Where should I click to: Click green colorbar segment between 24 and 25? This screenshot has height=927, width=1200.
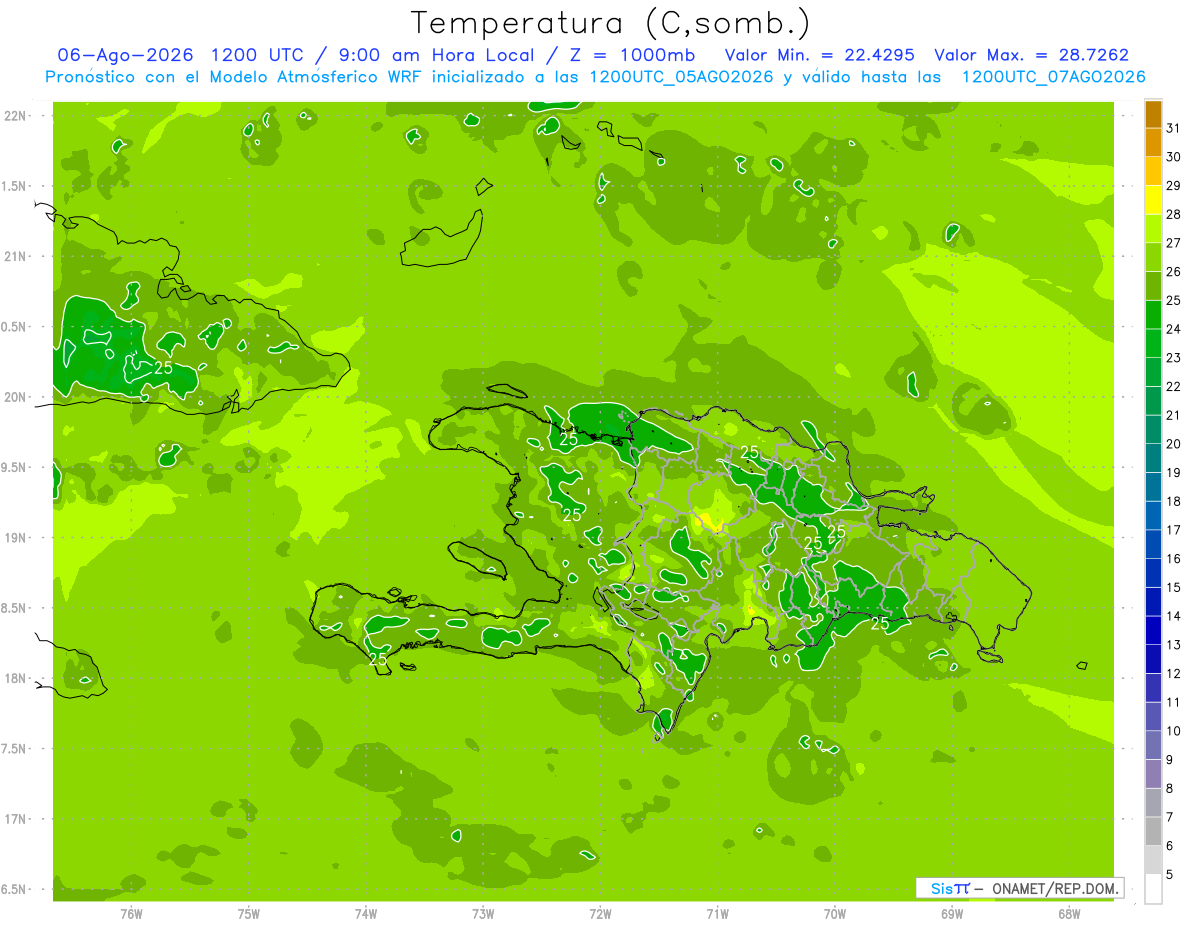pyautogui.click(x=1153, y=315)
